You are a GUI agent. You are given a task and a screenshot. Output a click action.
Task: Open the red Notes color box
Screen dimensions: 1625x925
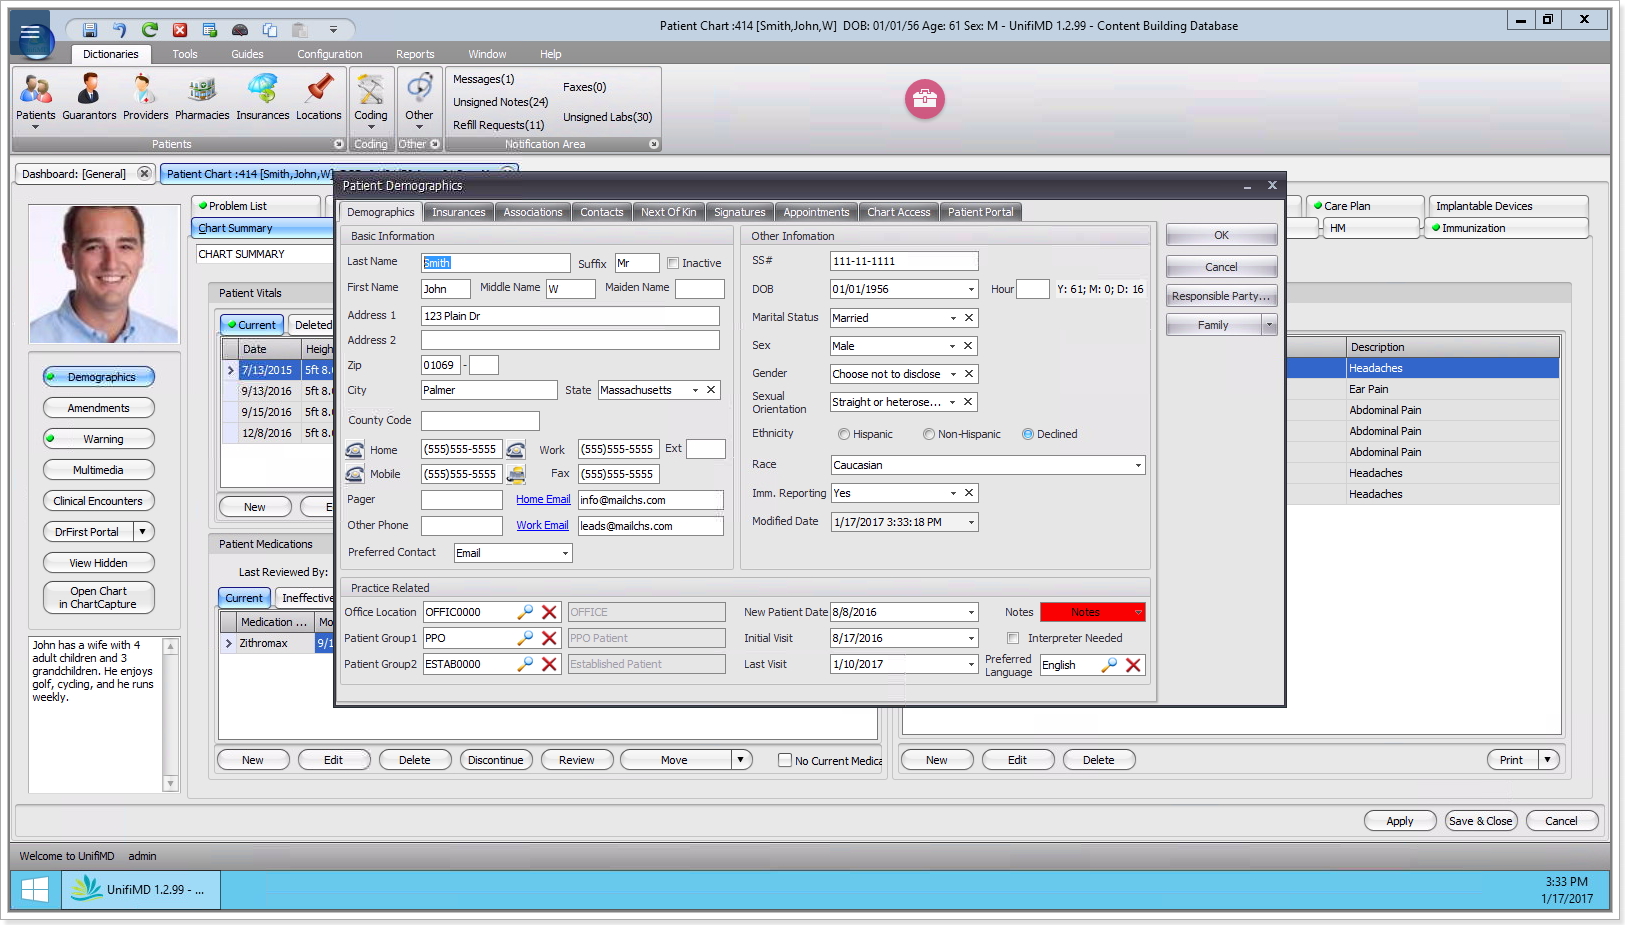click(x=1092, y=612)
